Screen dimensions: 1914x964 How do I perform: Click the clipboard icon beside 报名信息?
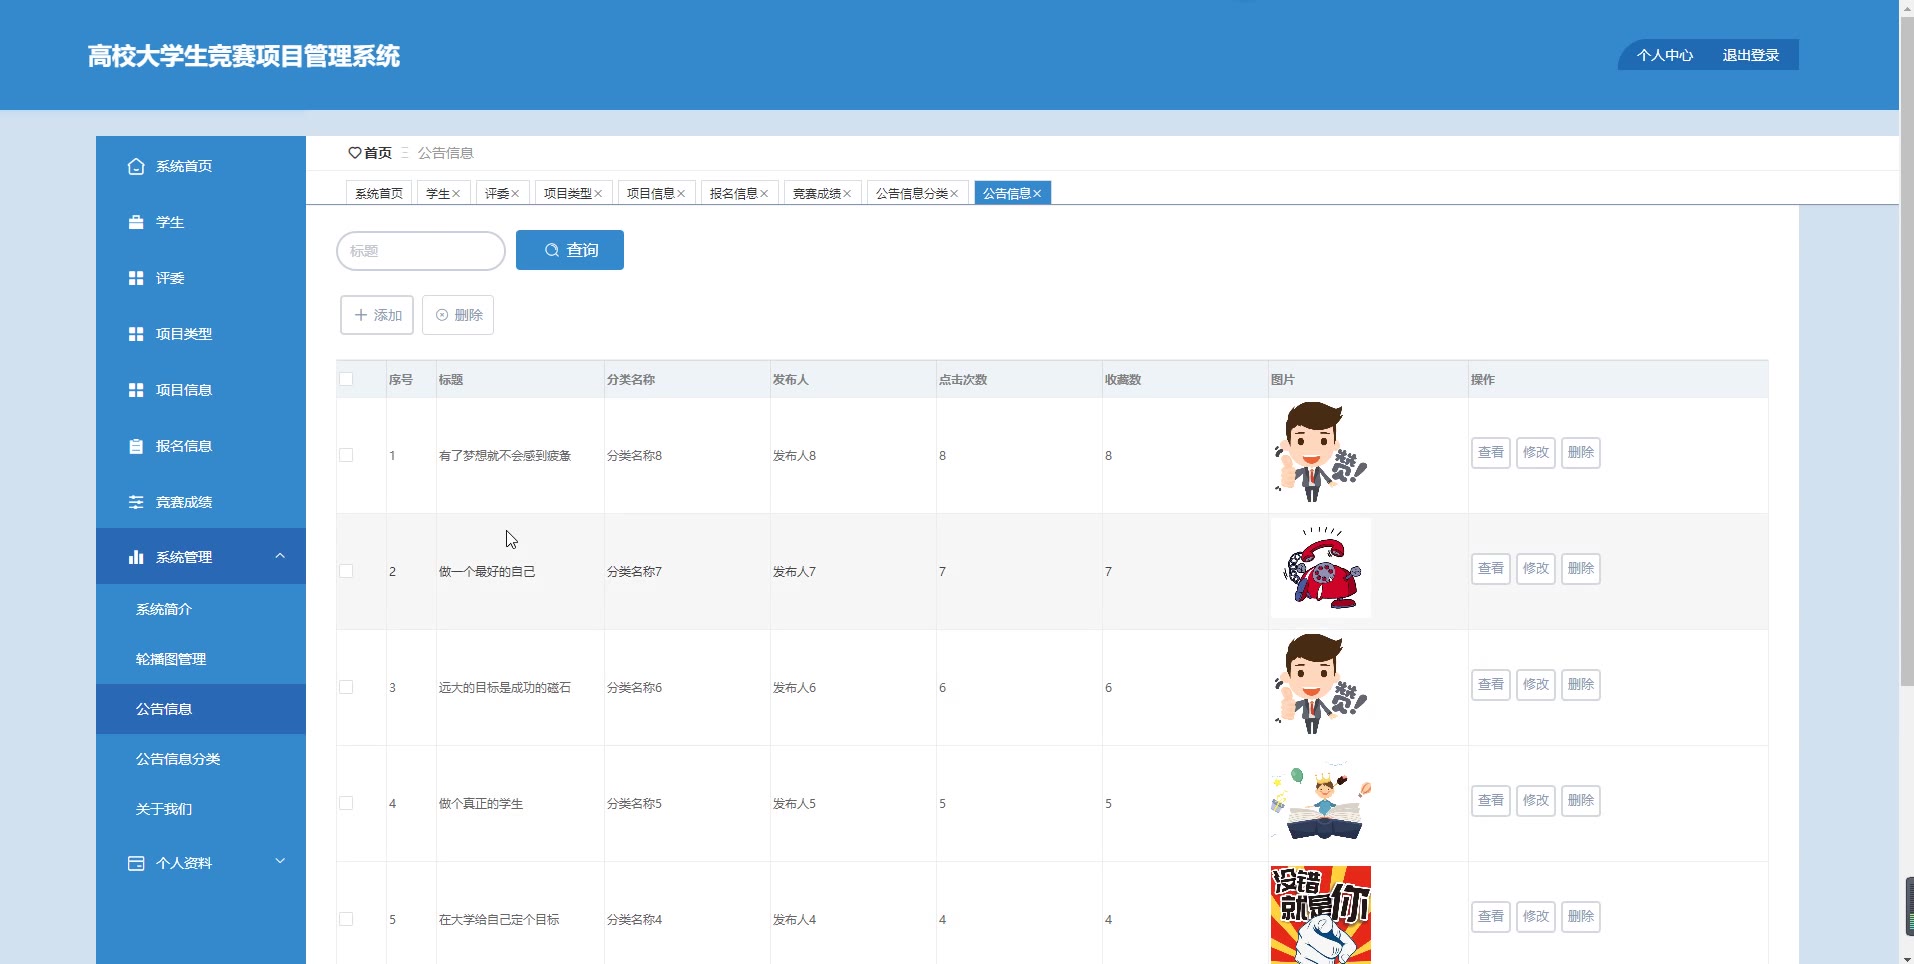(136, 446)
